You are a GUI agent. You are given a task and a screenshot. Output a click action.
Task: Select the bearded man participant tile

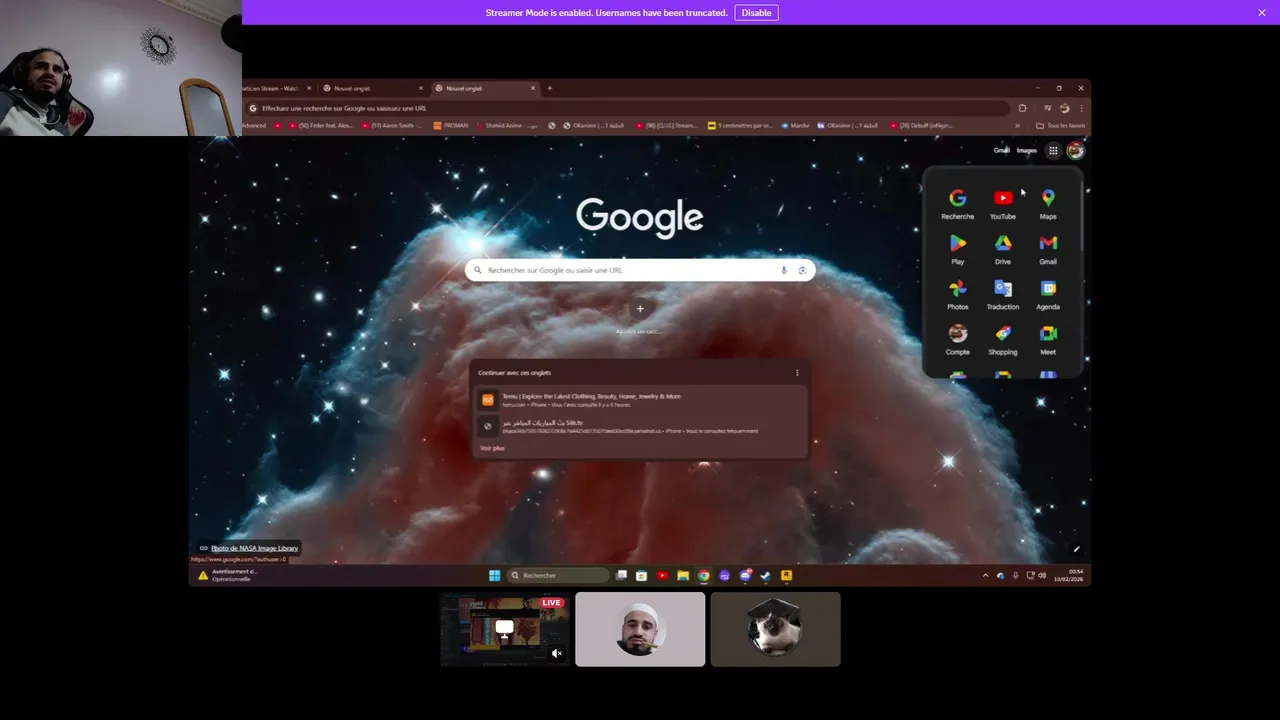pyautogui.click(x=640, y=629)
